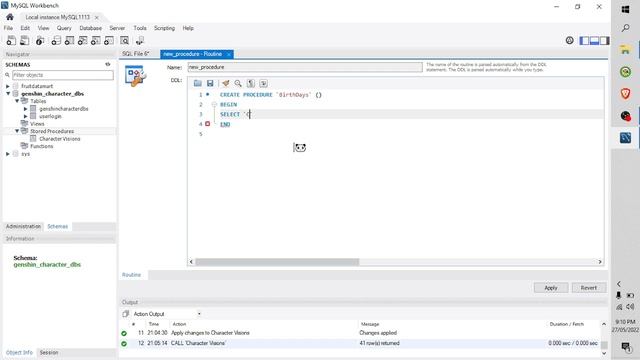Image resolution: width=640 pixels, height=360 pixels.
Task: Toggle the left sidebar panel visibility
Action: point(584,40)
